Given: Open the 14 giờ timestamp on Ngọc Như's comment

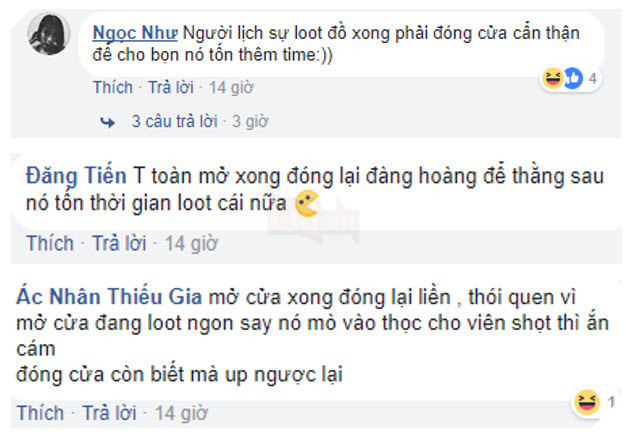Looking at the screenshot, I should [x=231, y=87].
